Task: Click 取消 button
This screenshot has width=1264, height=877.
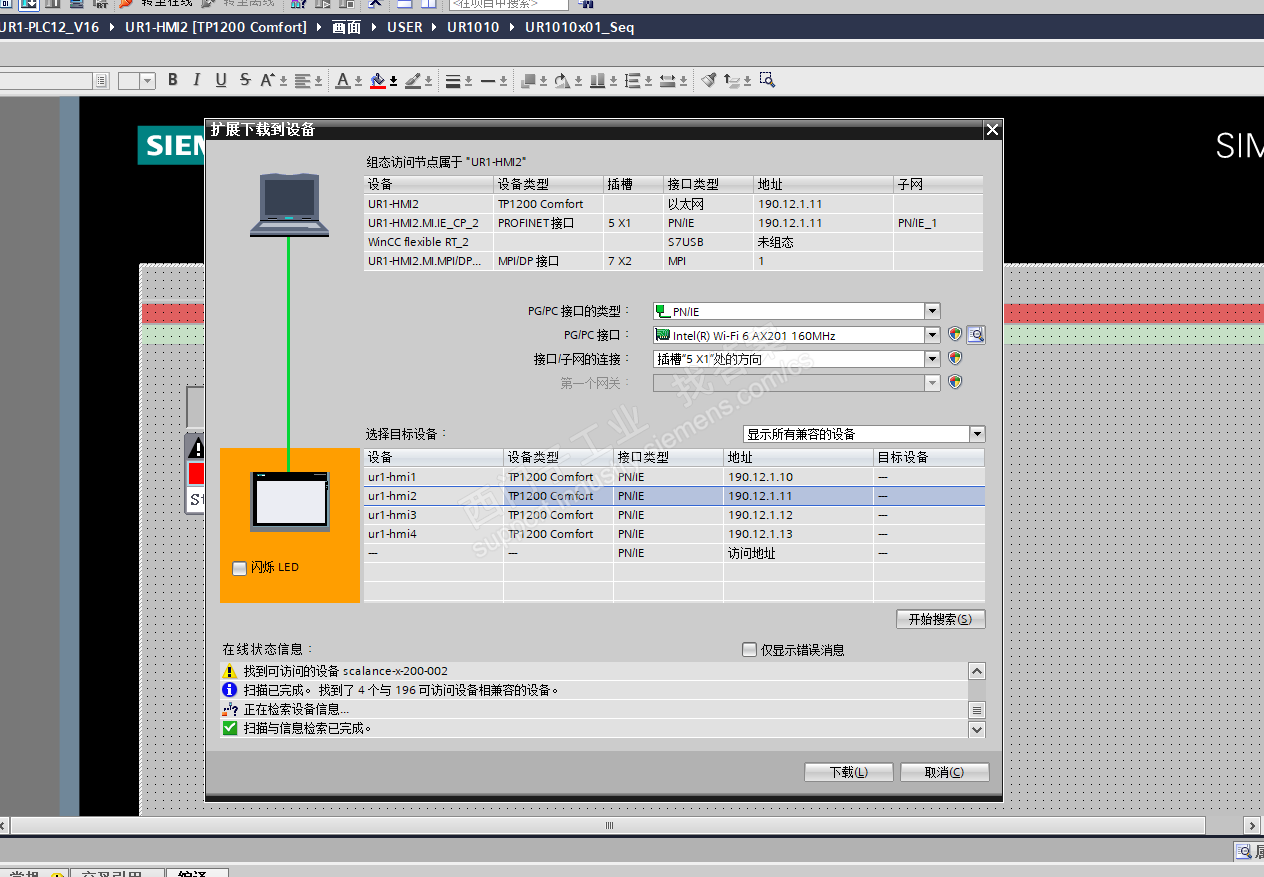Action: (944, 772)
